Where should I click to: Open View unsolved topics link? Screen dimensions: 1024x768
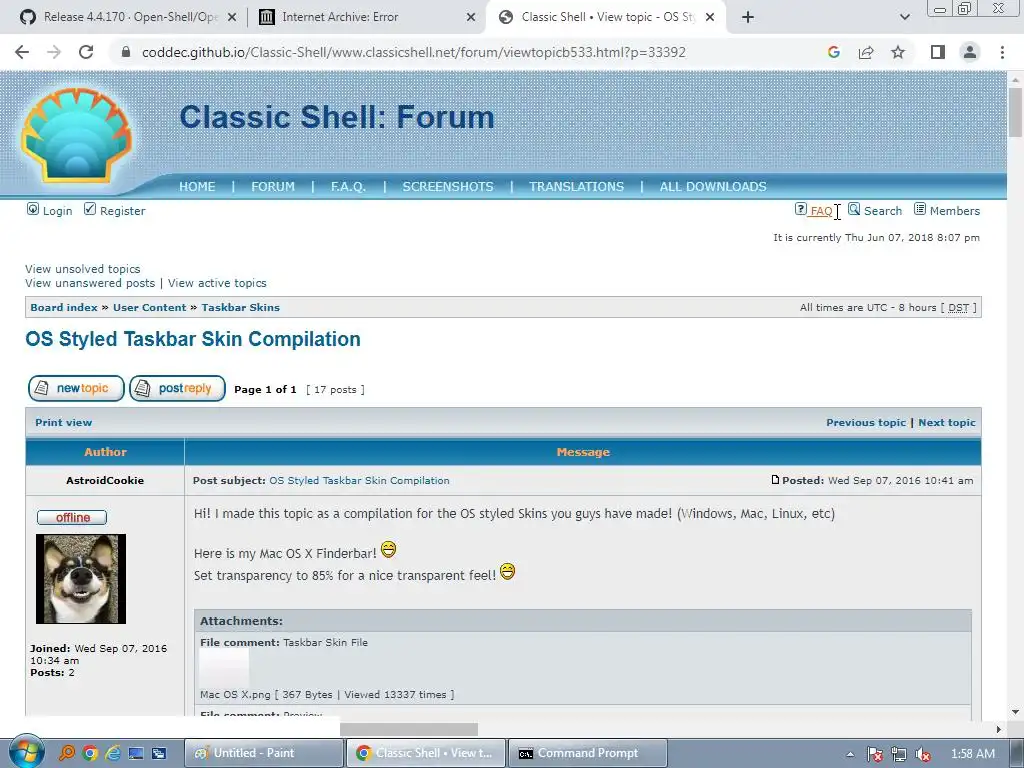(x=82, y=269)
